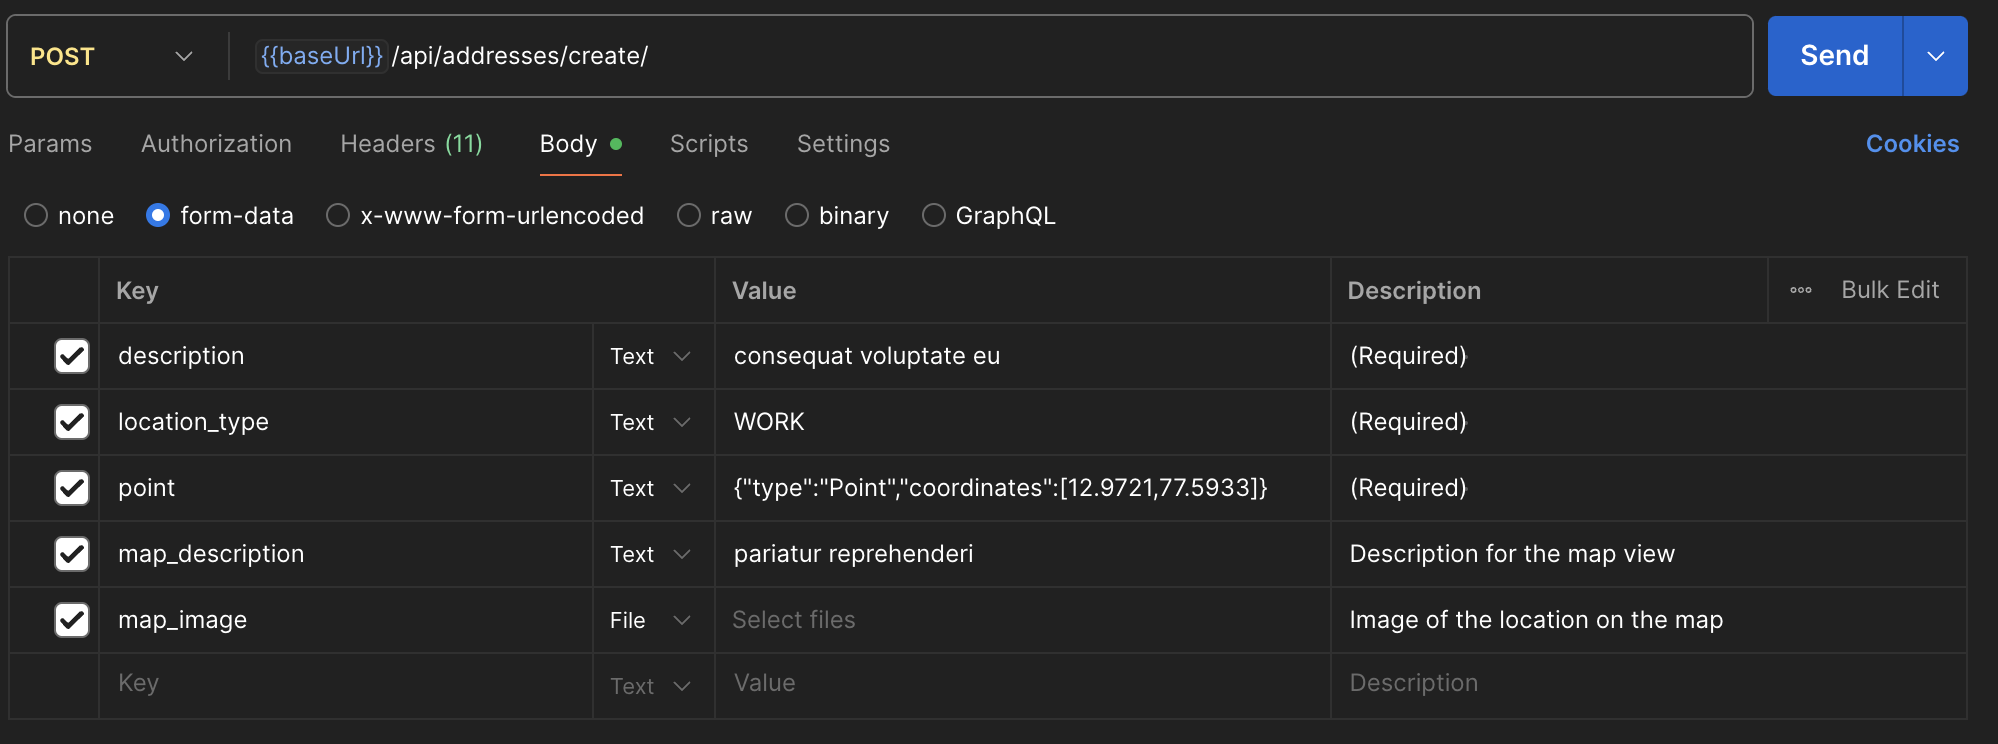Expand the point row Text type dropdown
The height and width of the screenshot is (744, 1998).
(651, 488)
